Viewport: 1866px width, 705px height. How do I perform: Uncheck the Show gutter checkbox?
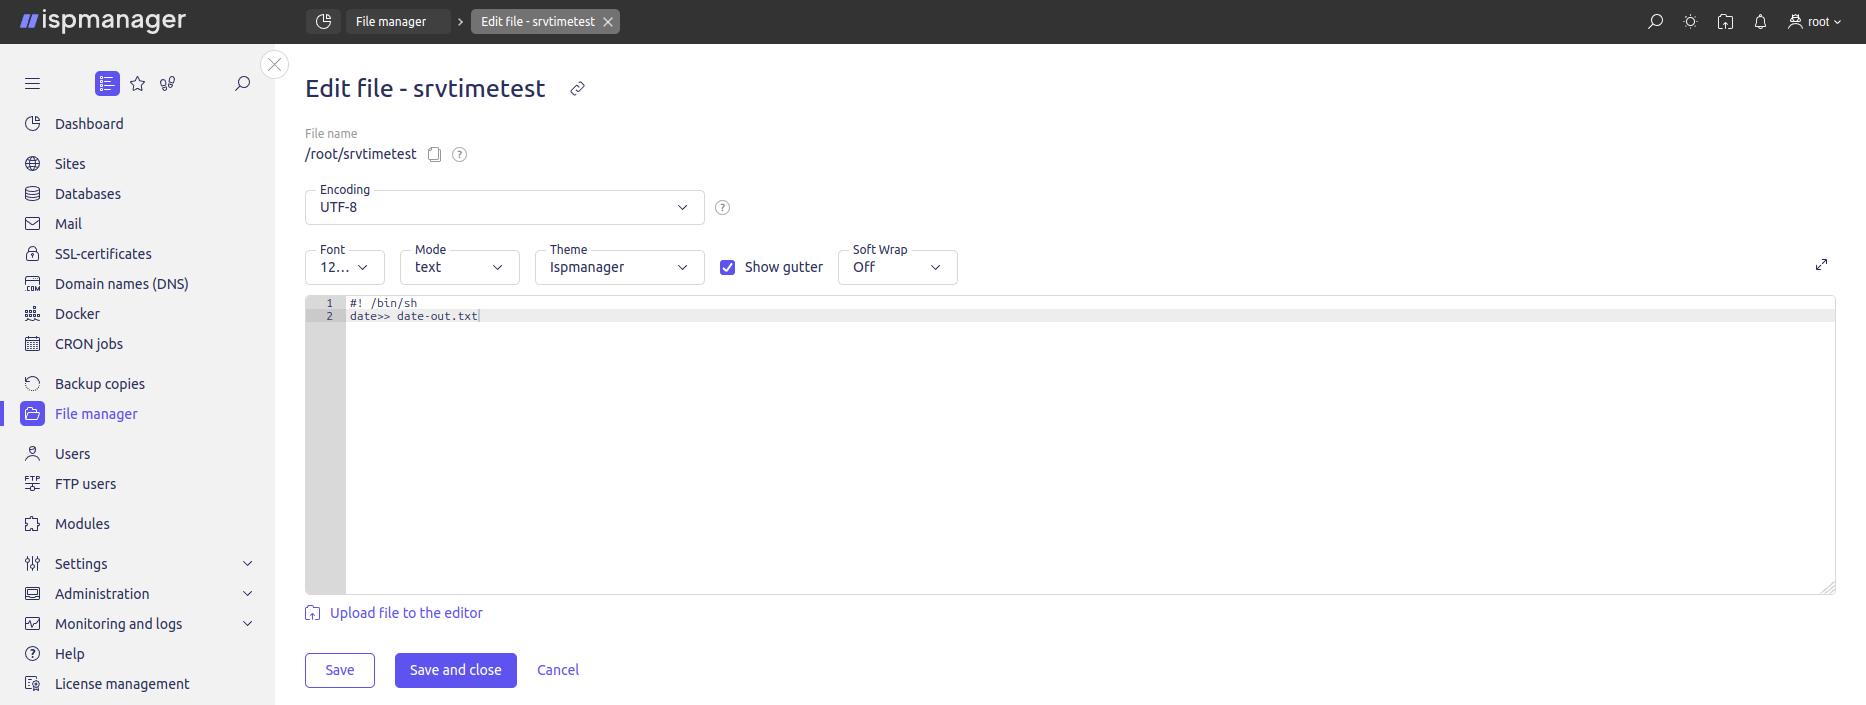(728, 267)
